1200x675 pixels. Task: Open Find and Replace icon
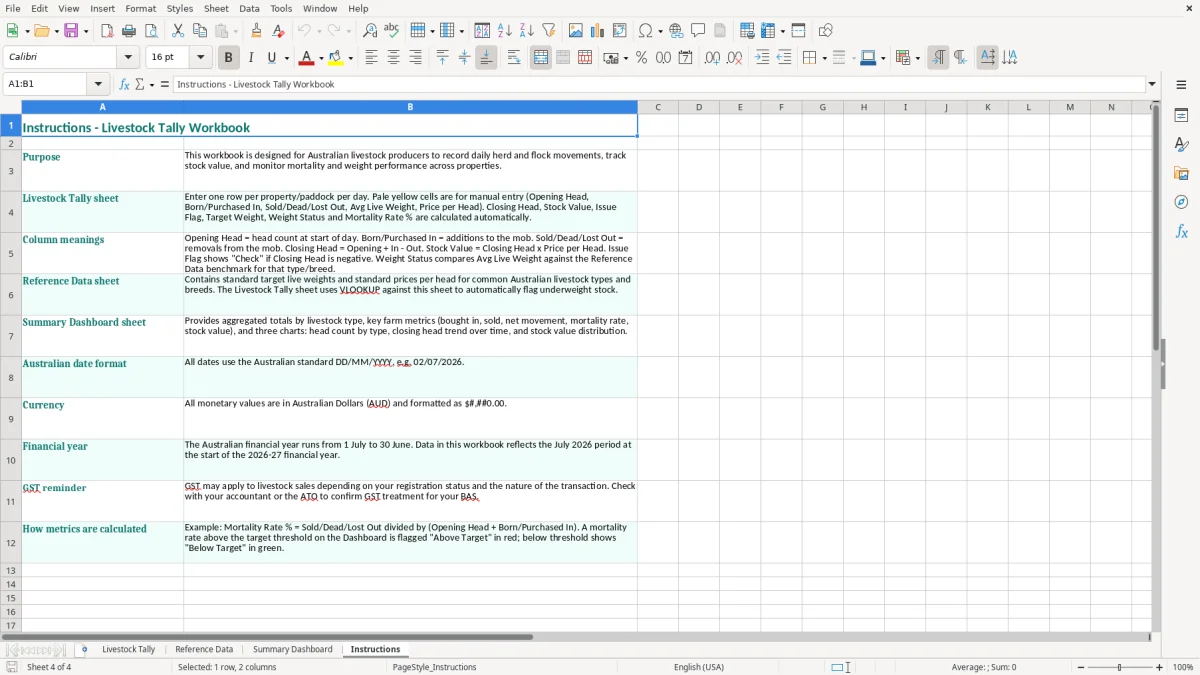(370, 31)
